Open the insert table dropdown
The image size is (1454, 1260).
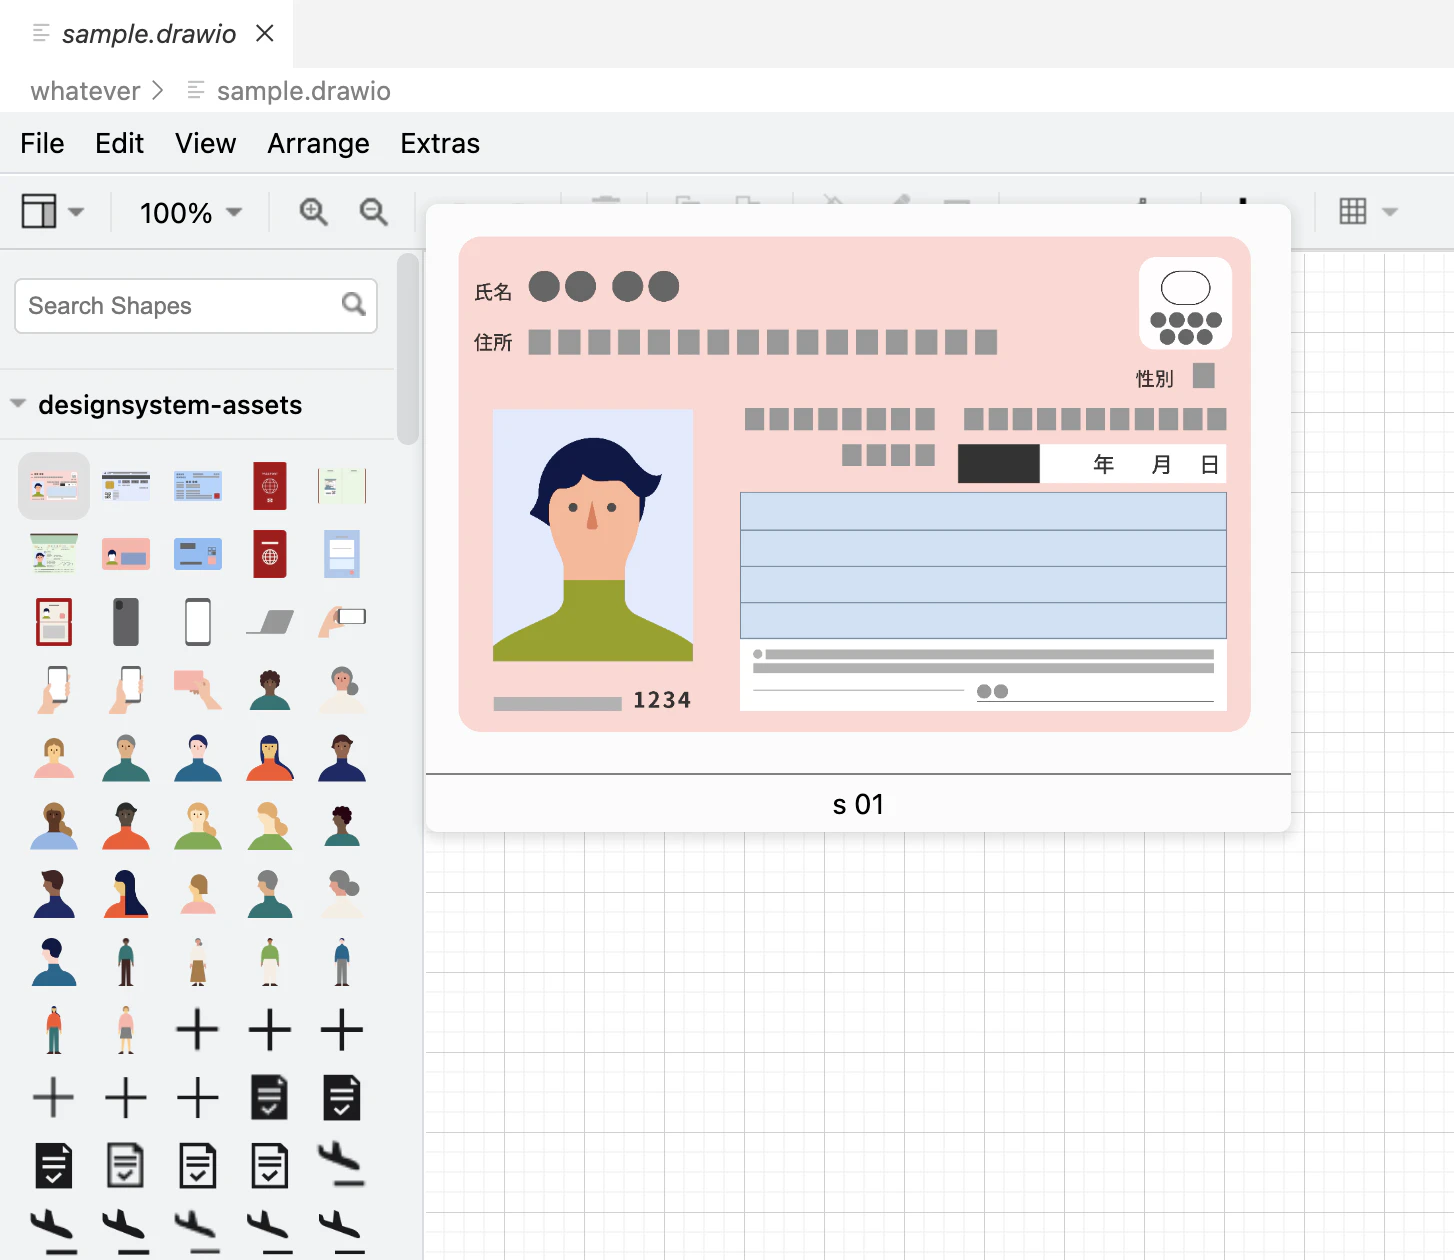pos(1367,212)
